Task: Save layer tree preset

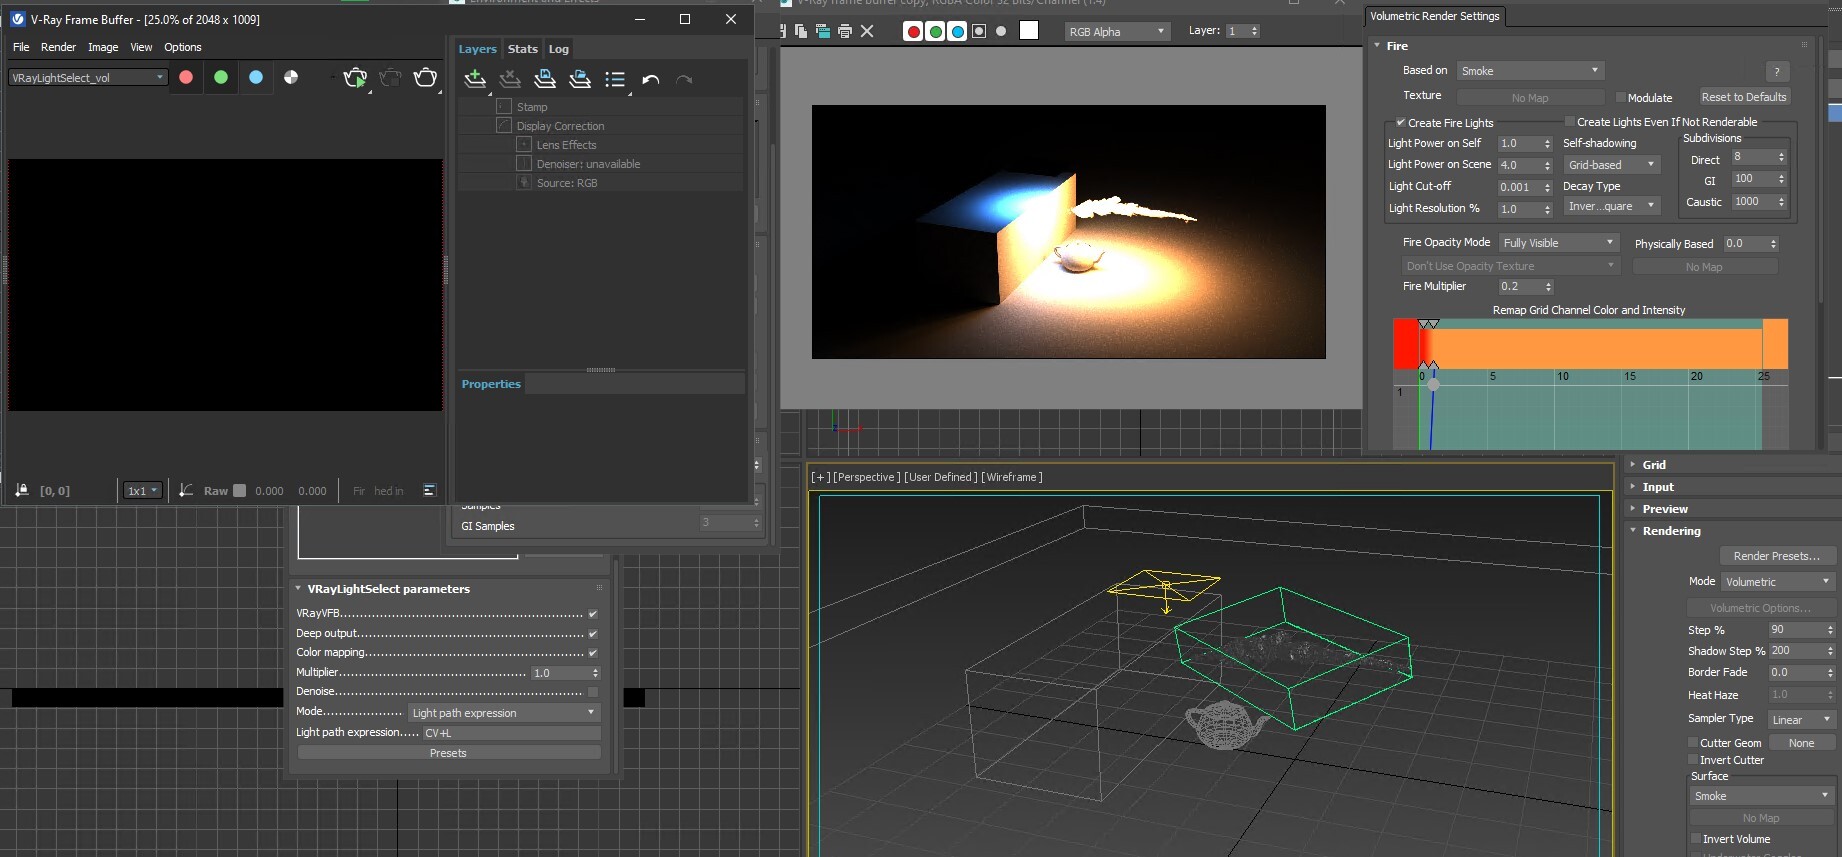Action: click(x=545, y=80)
